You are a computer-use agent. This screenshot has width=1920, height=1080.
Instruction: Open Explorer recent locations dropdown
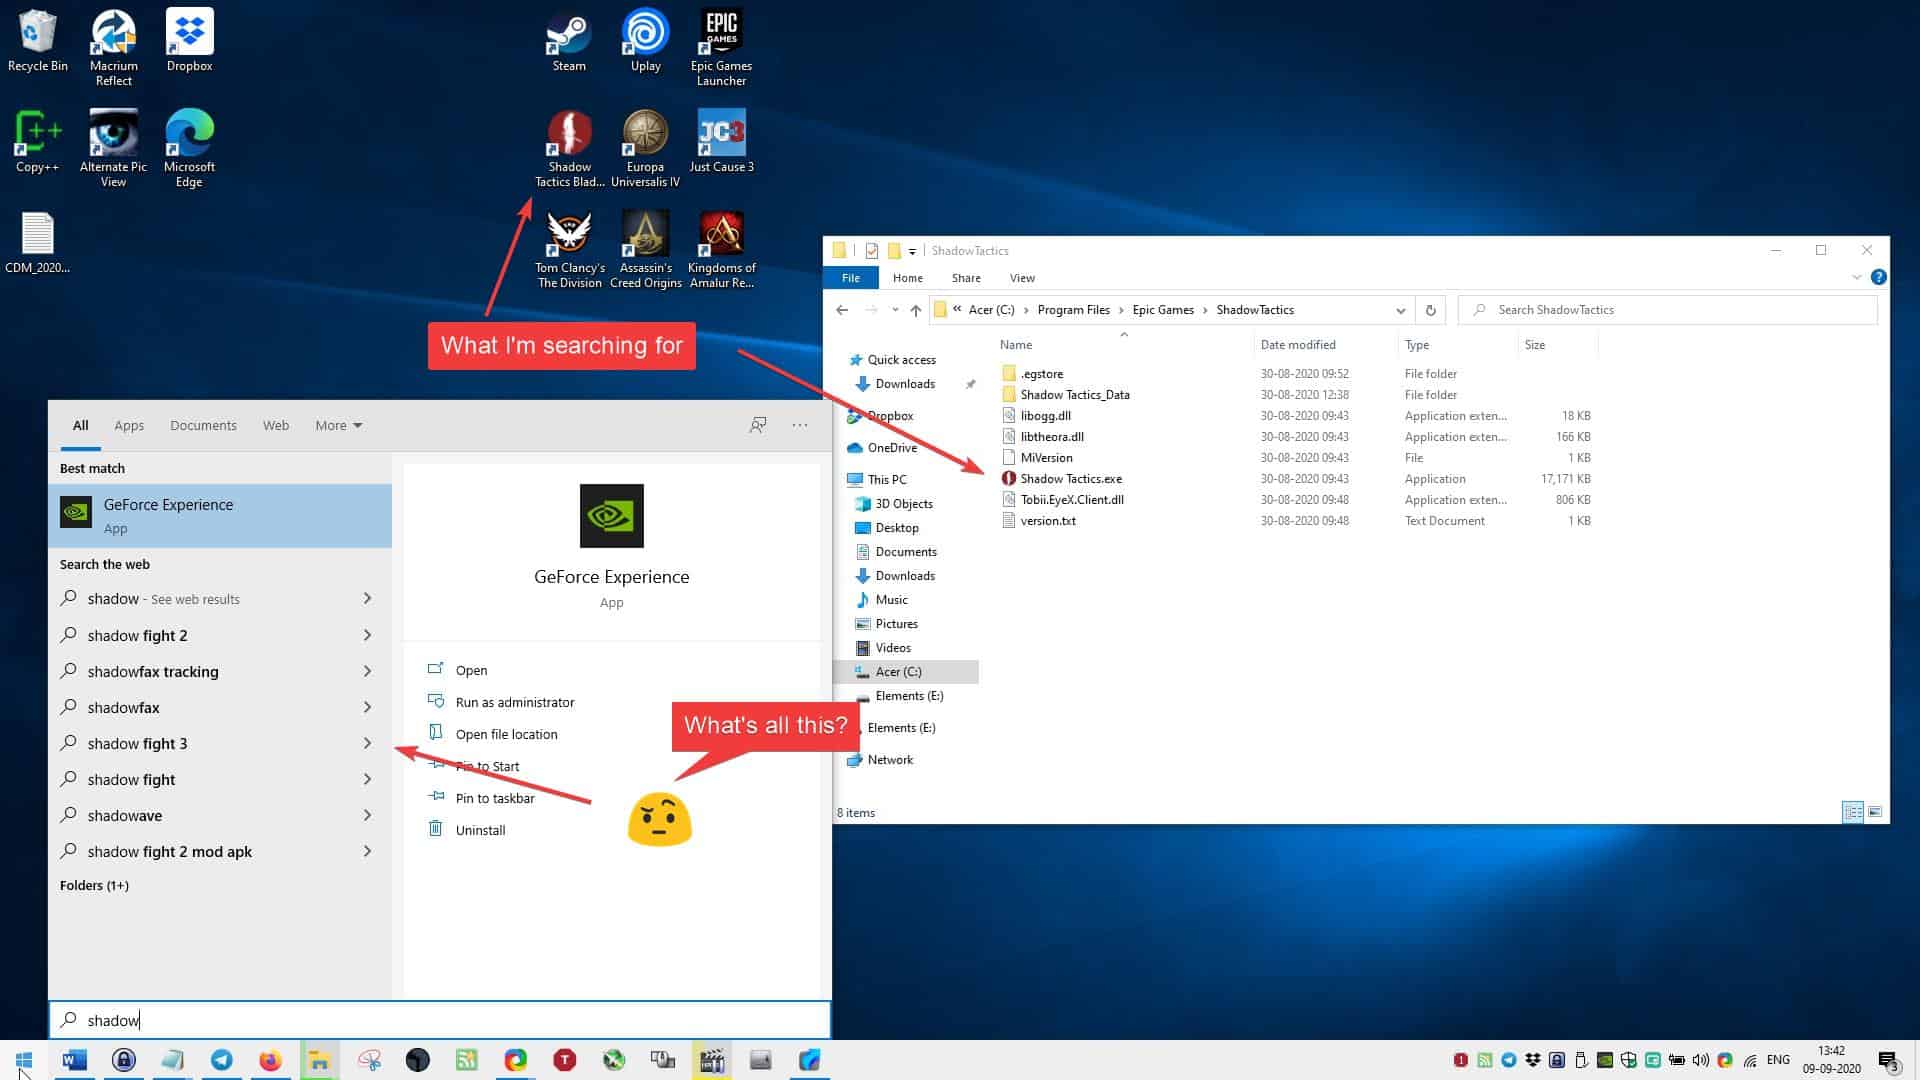click(x=895, y=310)
